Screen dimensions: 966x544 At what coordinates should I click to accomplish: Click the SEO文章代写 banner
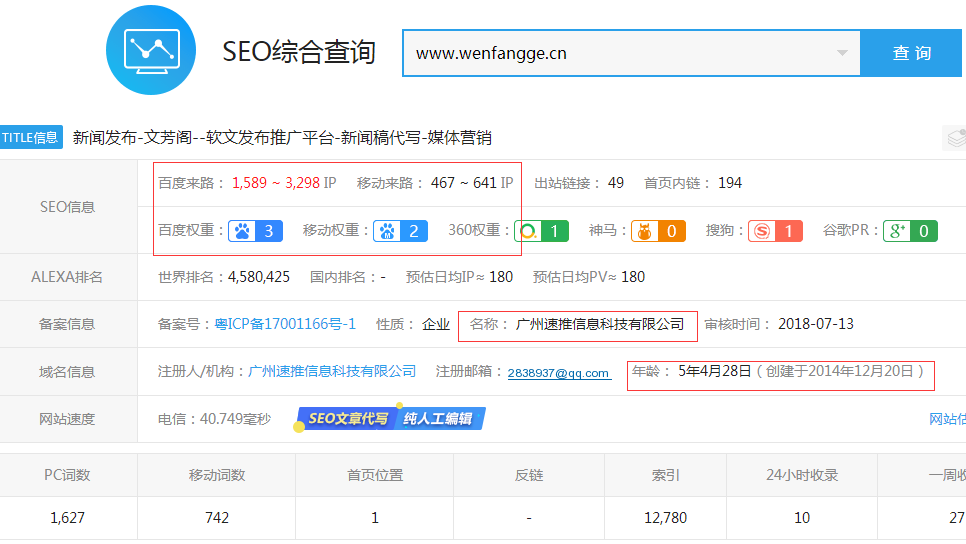(346, 419)
